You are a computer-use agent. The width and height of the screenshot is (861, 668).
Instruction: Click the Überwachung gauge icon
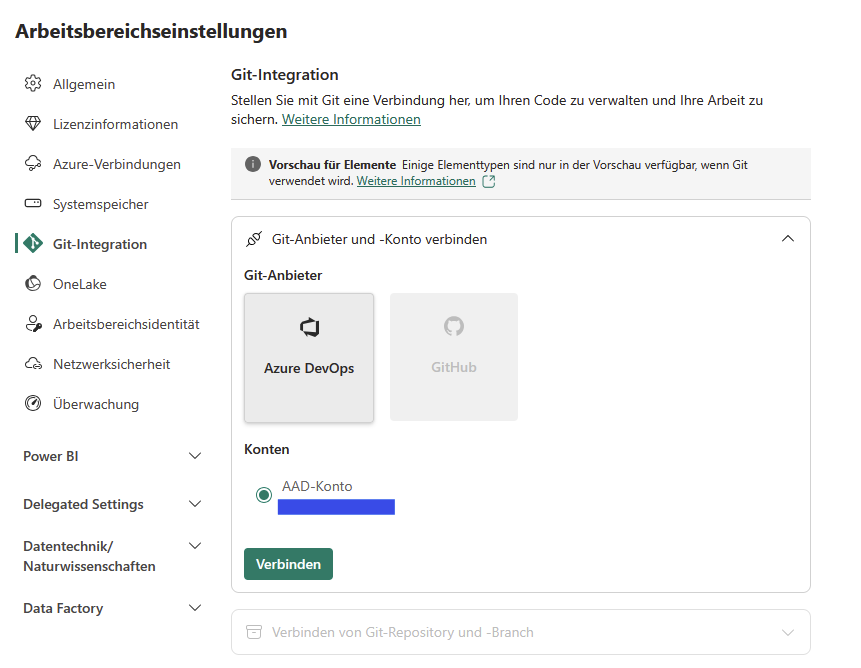coord(33,403)
